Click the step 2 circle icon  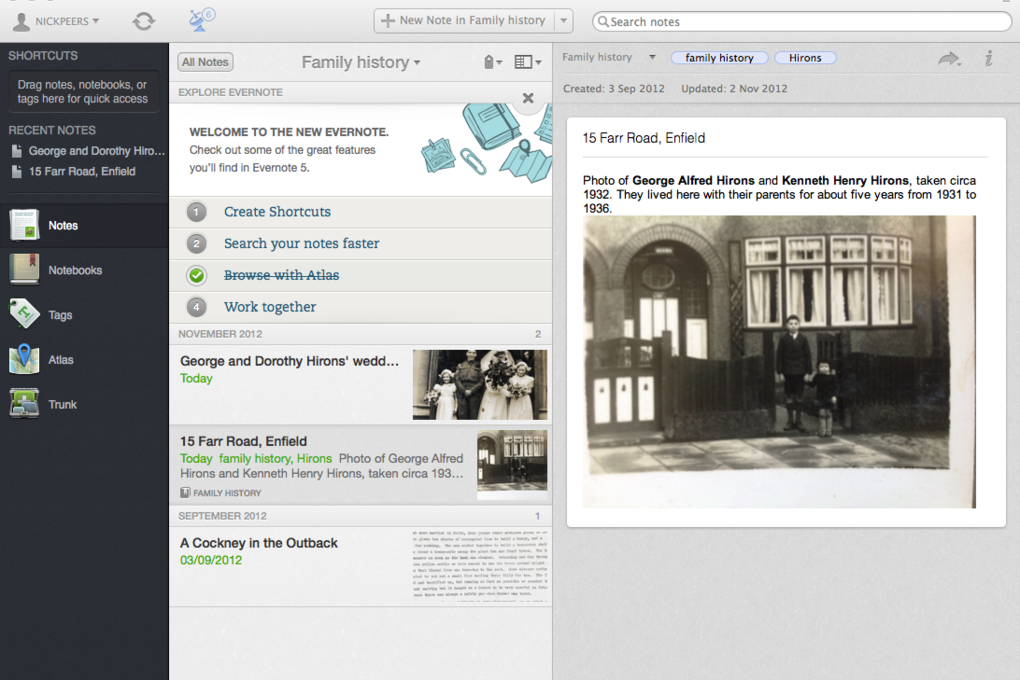[196, 243]
